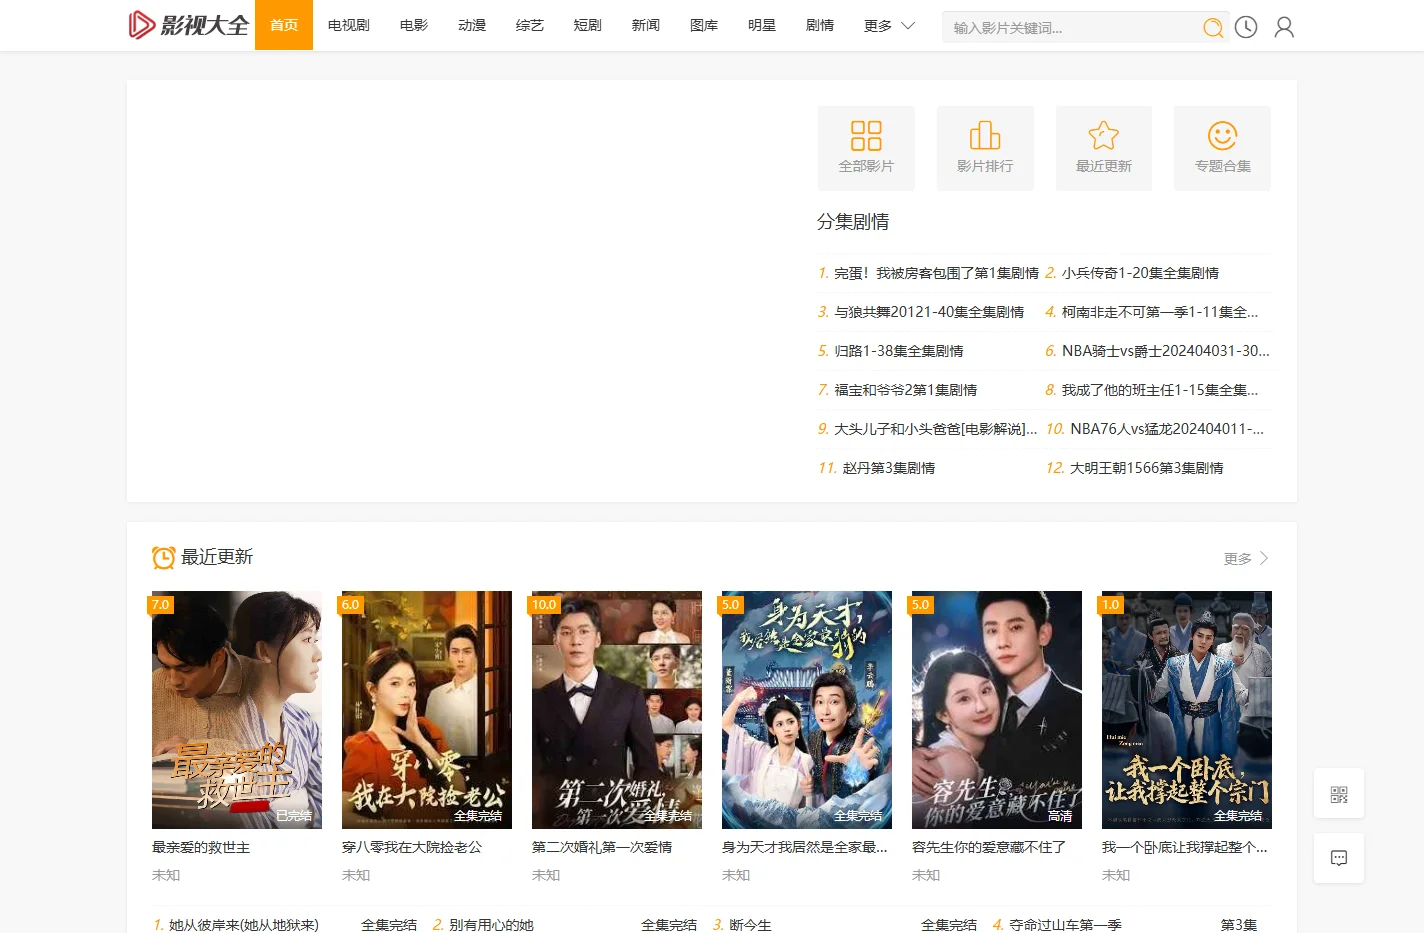
Task: Open 与狼共舞20121-40集全集剧情 link
Action: [x=929, y=312]
